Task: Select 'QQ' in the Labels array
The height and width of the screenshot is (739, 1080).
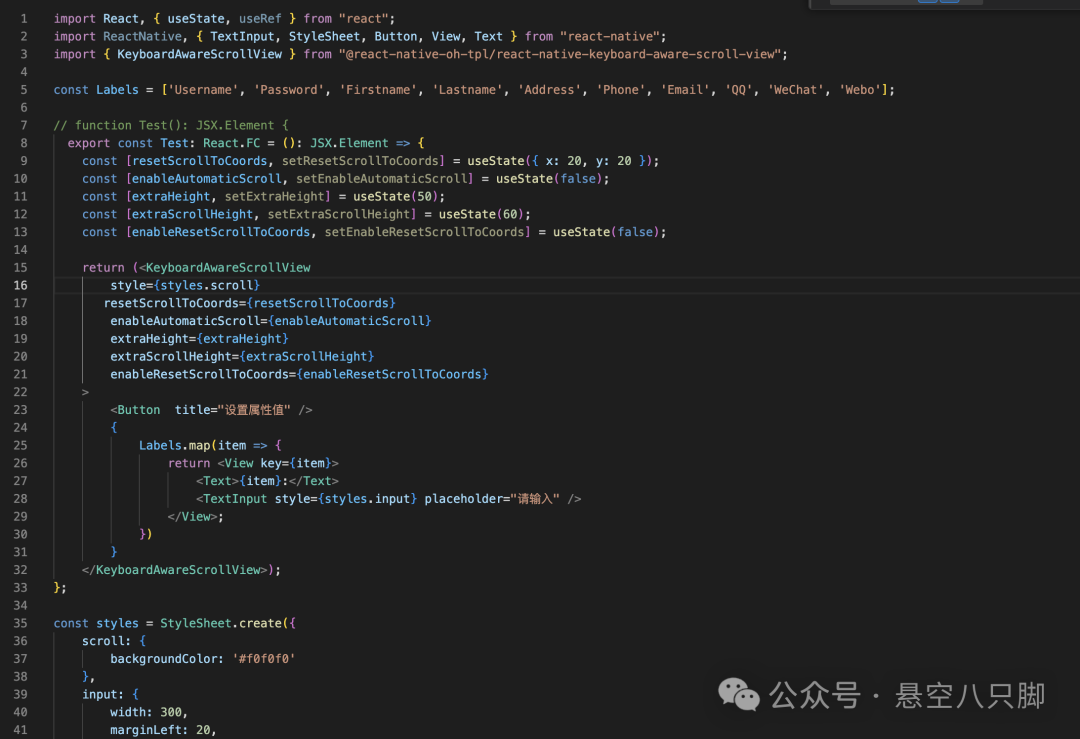Action: pos(739,90)
